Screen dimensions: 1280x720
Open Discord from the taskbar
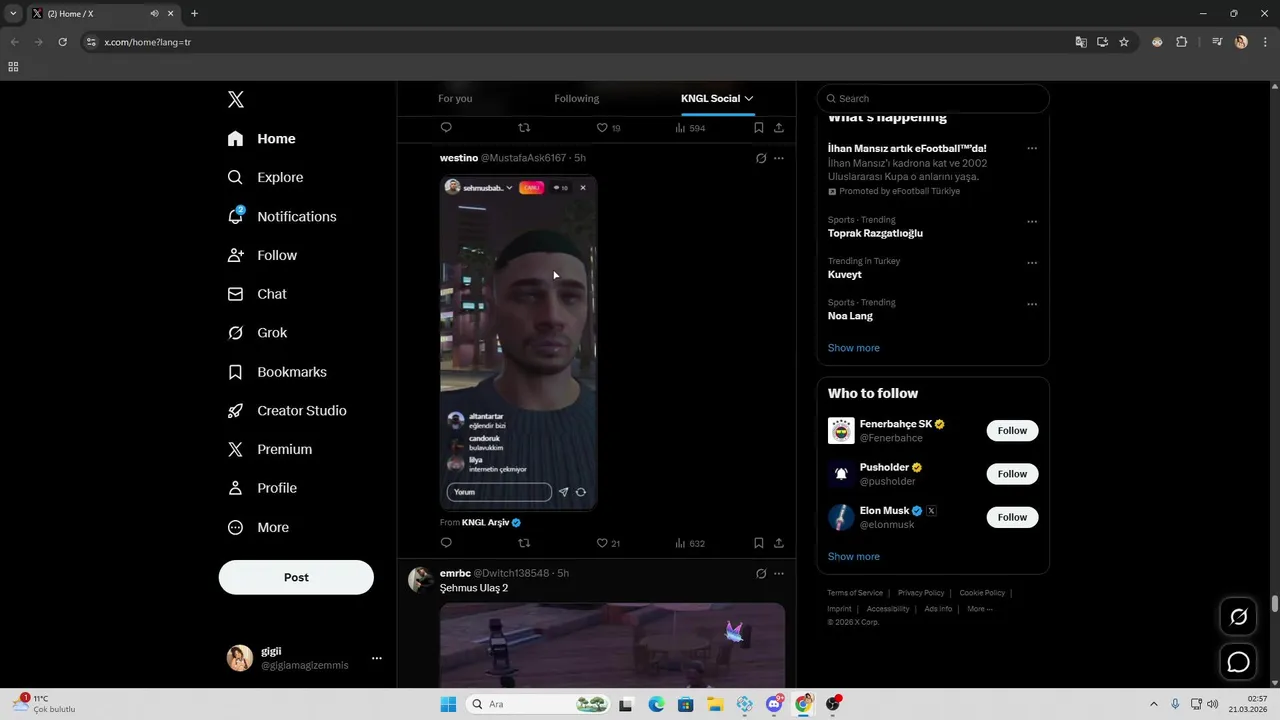pyautogui.click(x=775, y=704)
